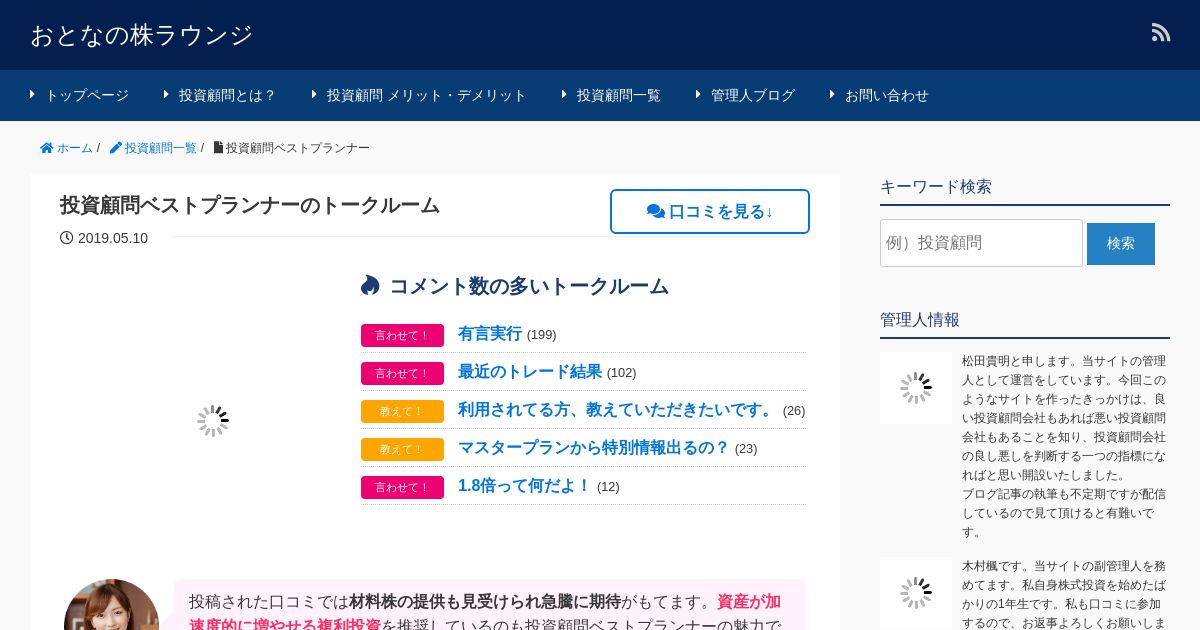1200x630 pixels.
Task: Click the 管理人情報 heading
Action: (920, 320)
